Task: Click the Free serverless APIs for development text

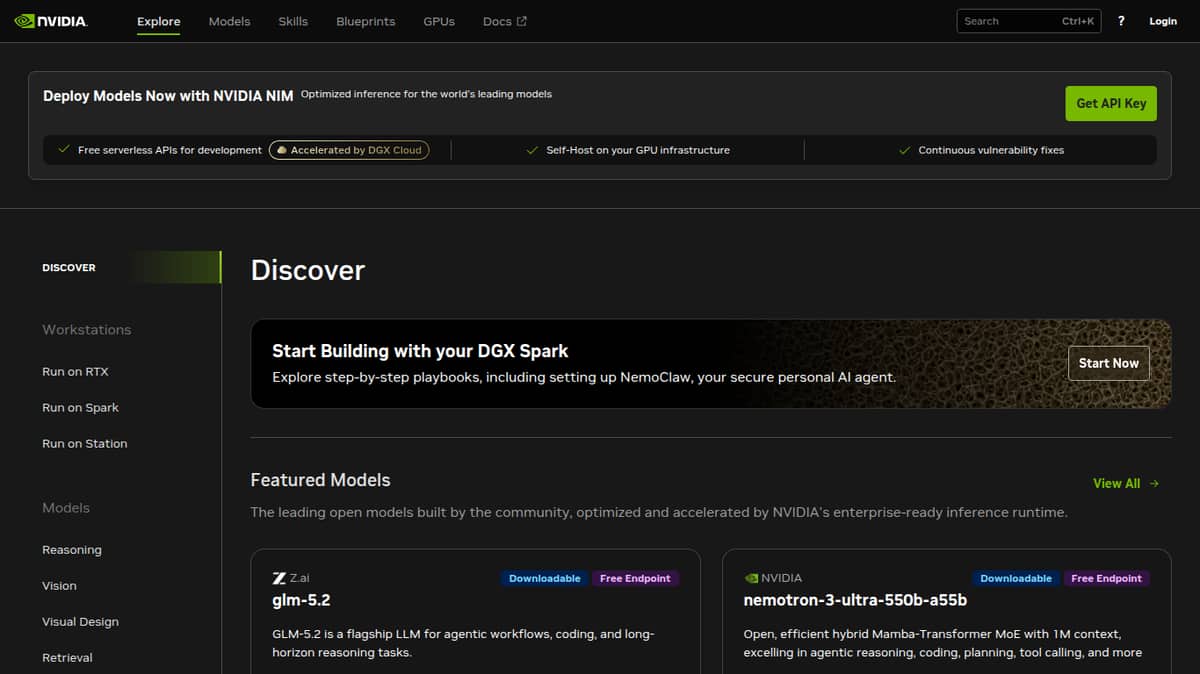Action: 170,150
